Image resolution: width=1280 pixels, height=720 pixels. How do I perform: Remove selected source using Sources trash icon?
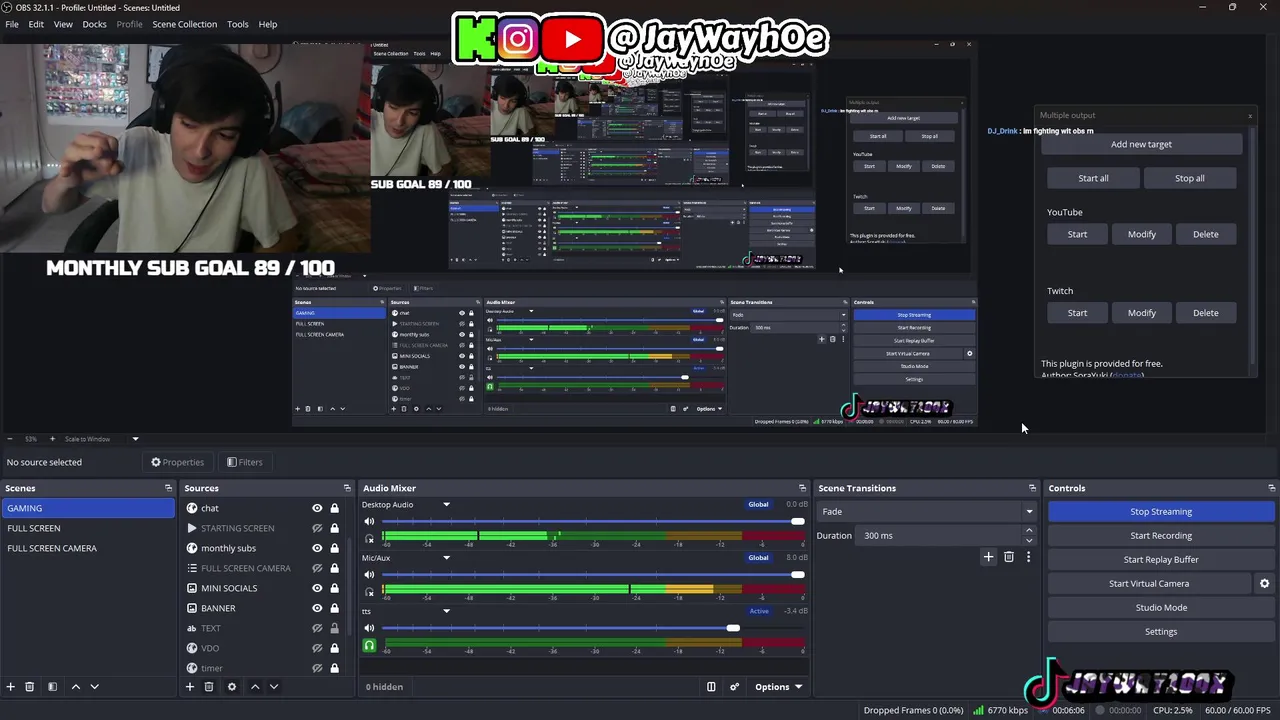209,687
